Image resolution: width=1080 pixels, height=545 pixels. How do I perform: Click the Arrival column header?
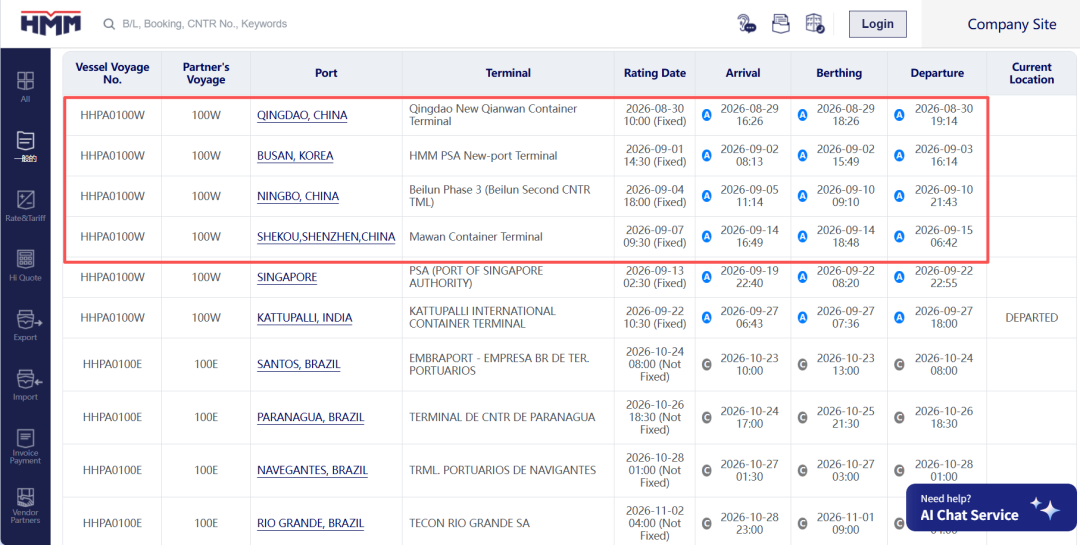[x=743, y=73]
